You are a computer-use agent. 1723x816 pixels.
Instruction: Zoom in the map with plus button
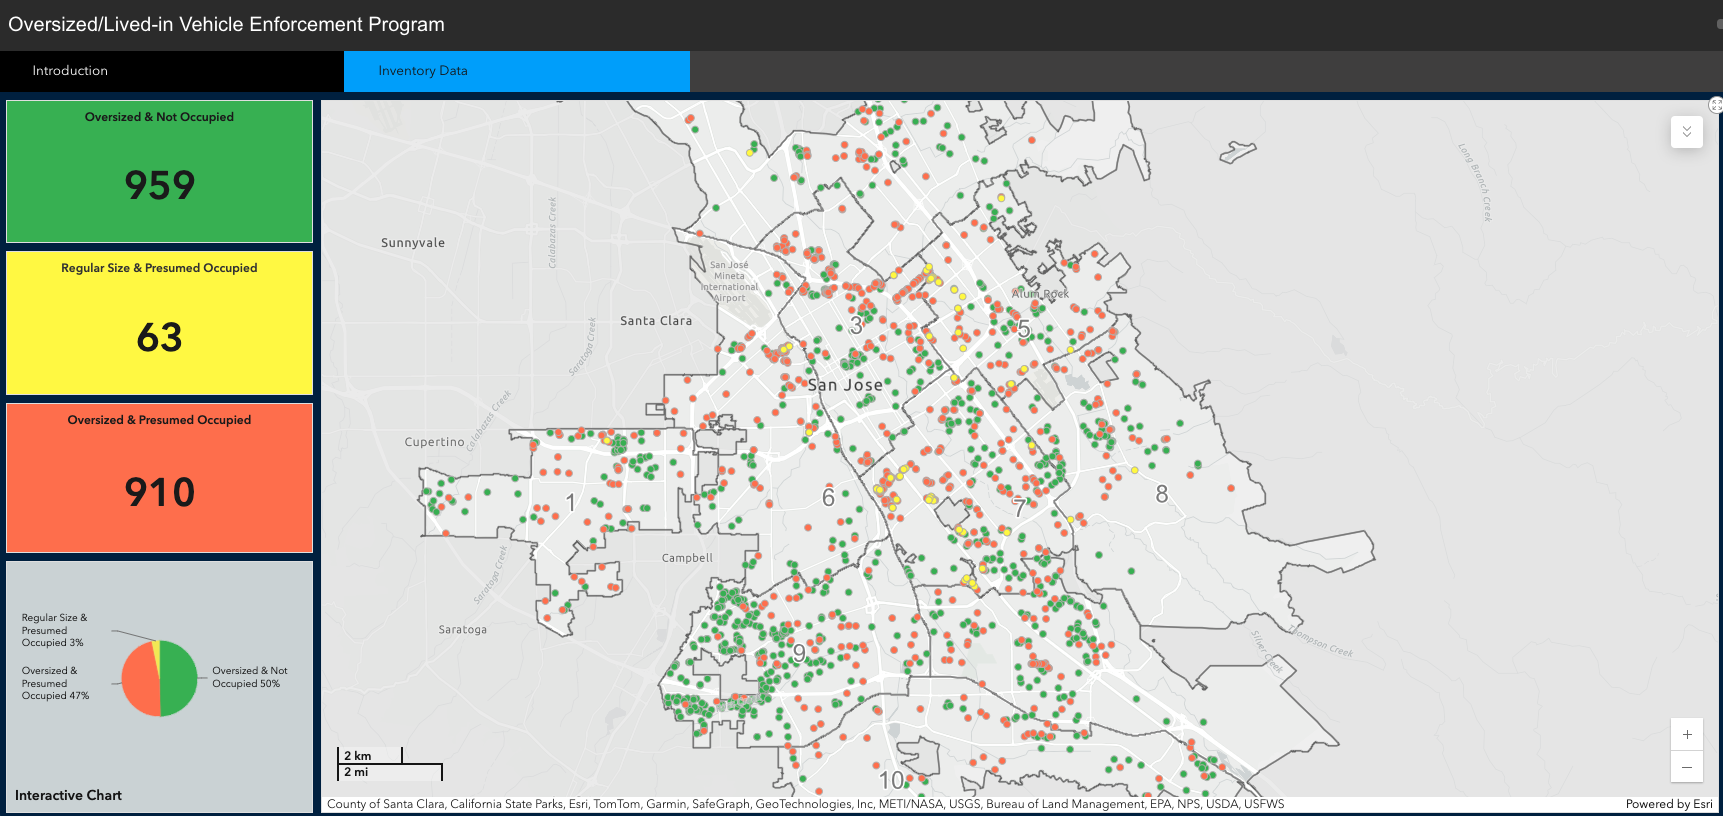[x=1687, y=734]
